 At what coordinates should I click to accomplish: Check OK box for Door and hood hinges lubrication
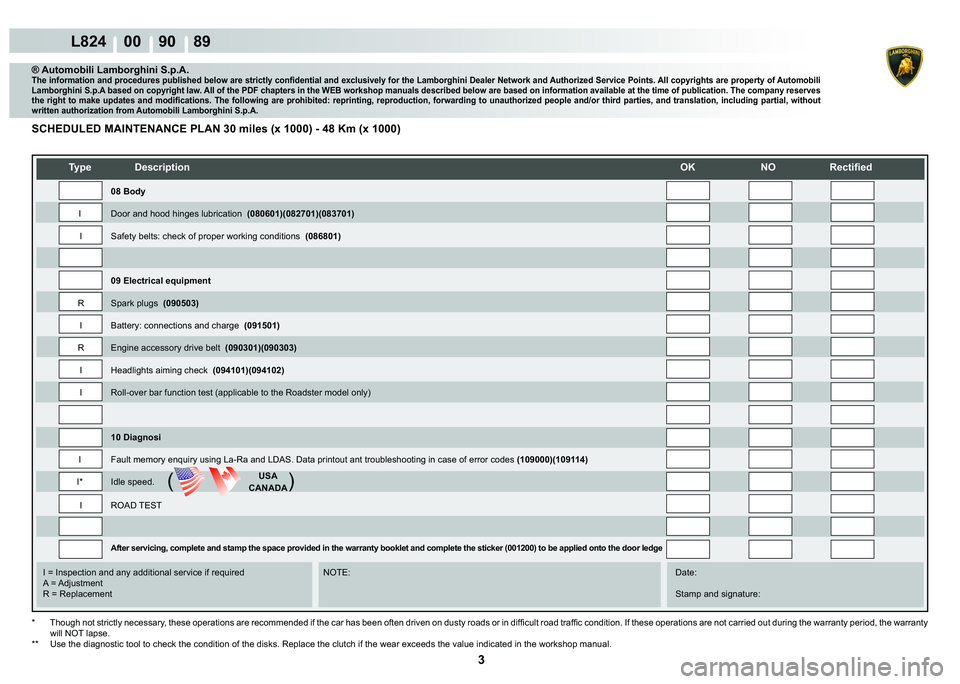point(688,212)
